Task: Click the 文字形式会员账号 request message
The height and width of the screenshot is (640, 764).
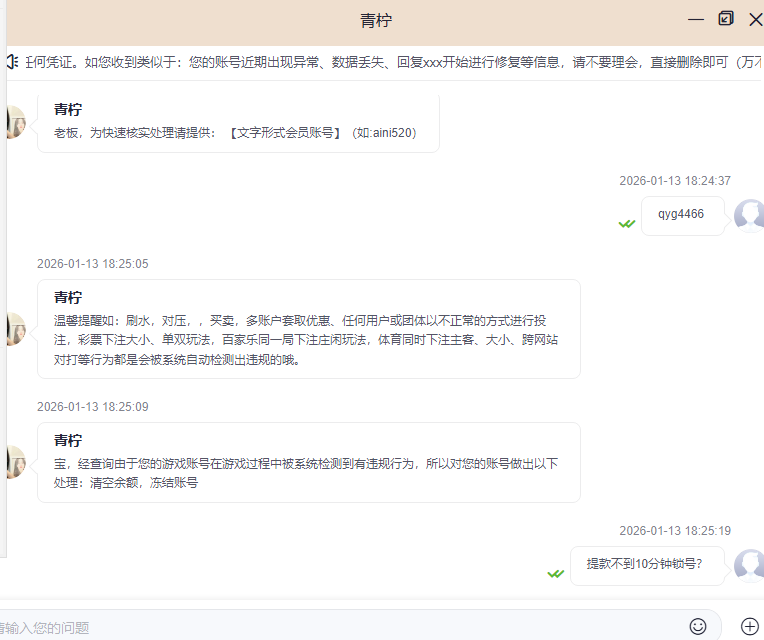Action: click(238, 123)
